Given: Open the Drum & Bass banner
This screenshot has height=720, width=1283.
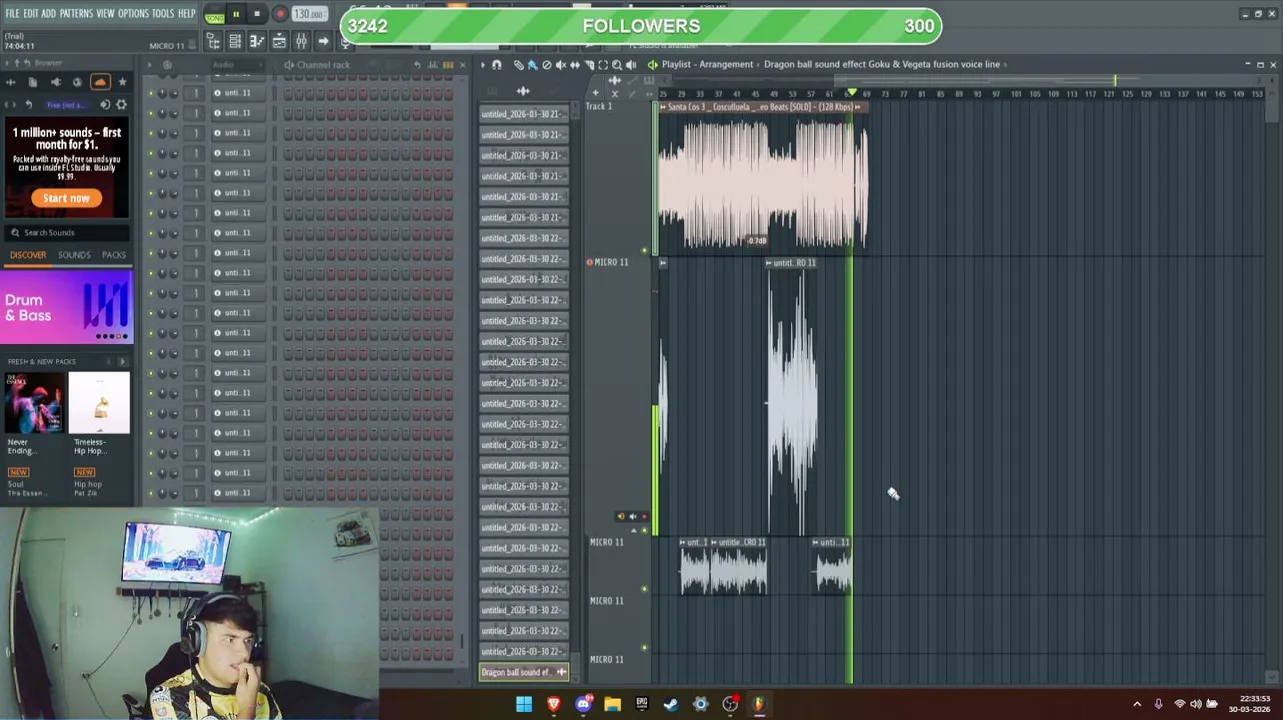Looking at the screenshot, I should pyautogui.click(x=67, y=307).
